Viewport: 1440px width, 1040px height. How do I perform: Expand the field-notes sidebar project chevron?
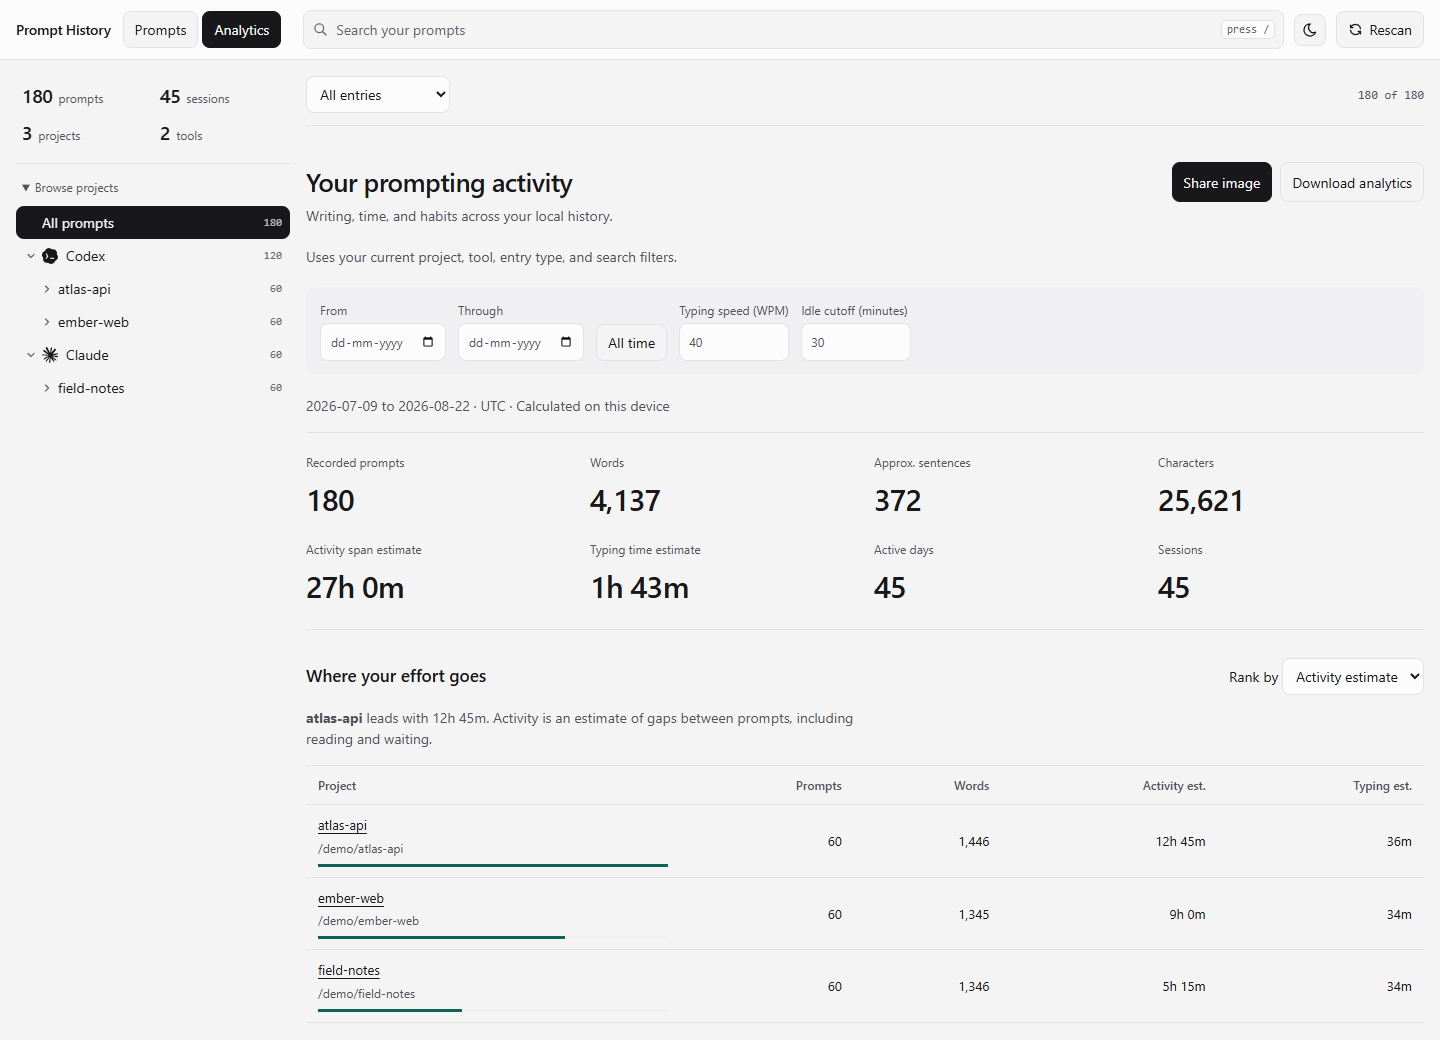(x=46, y=388)
